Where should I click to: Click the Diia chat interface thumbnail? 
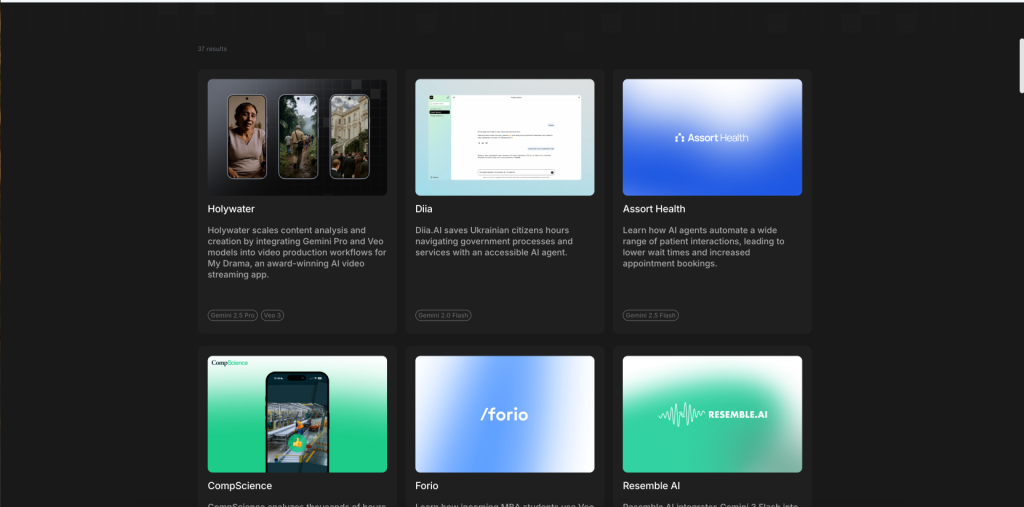(504, 137)
